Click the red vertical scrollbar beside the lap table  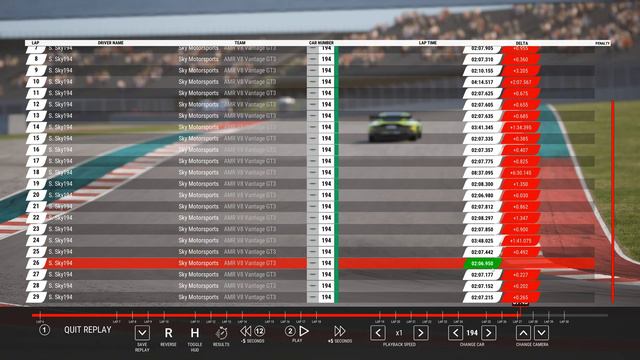tap(613, 202)
